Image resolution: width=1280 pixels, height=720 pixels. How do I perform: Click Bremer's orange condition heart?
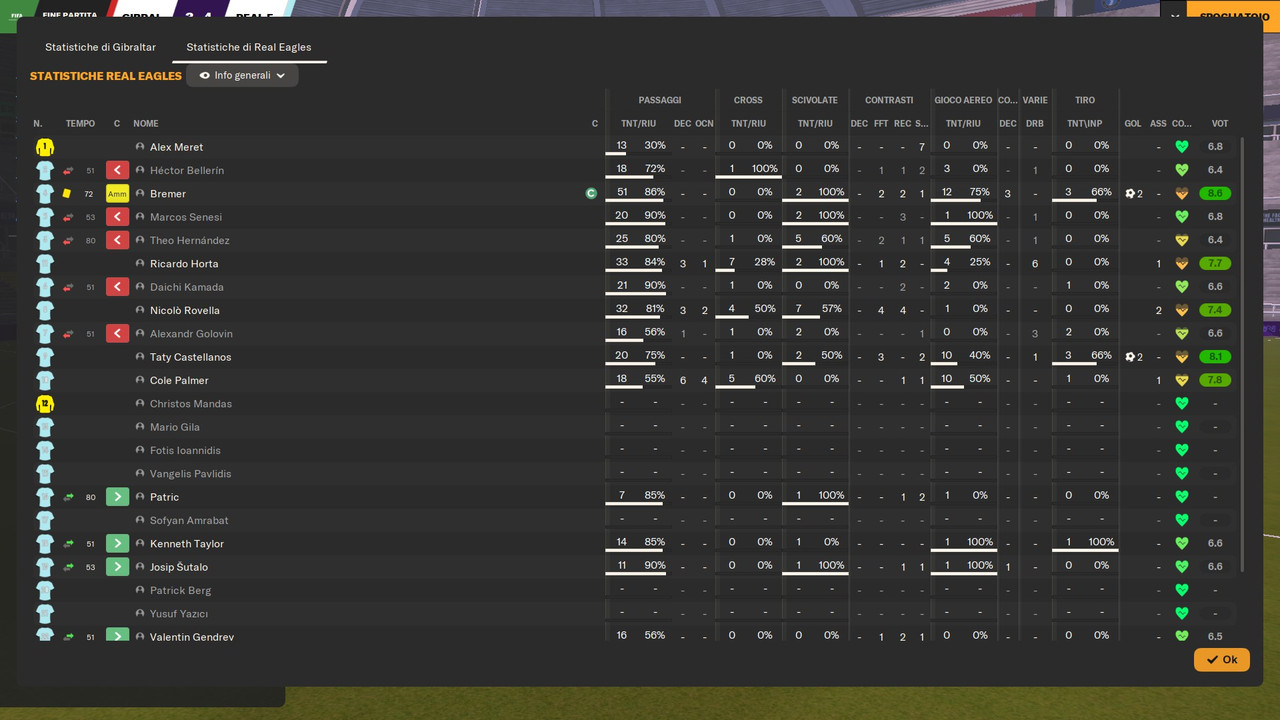click(x=1181, y=194)
